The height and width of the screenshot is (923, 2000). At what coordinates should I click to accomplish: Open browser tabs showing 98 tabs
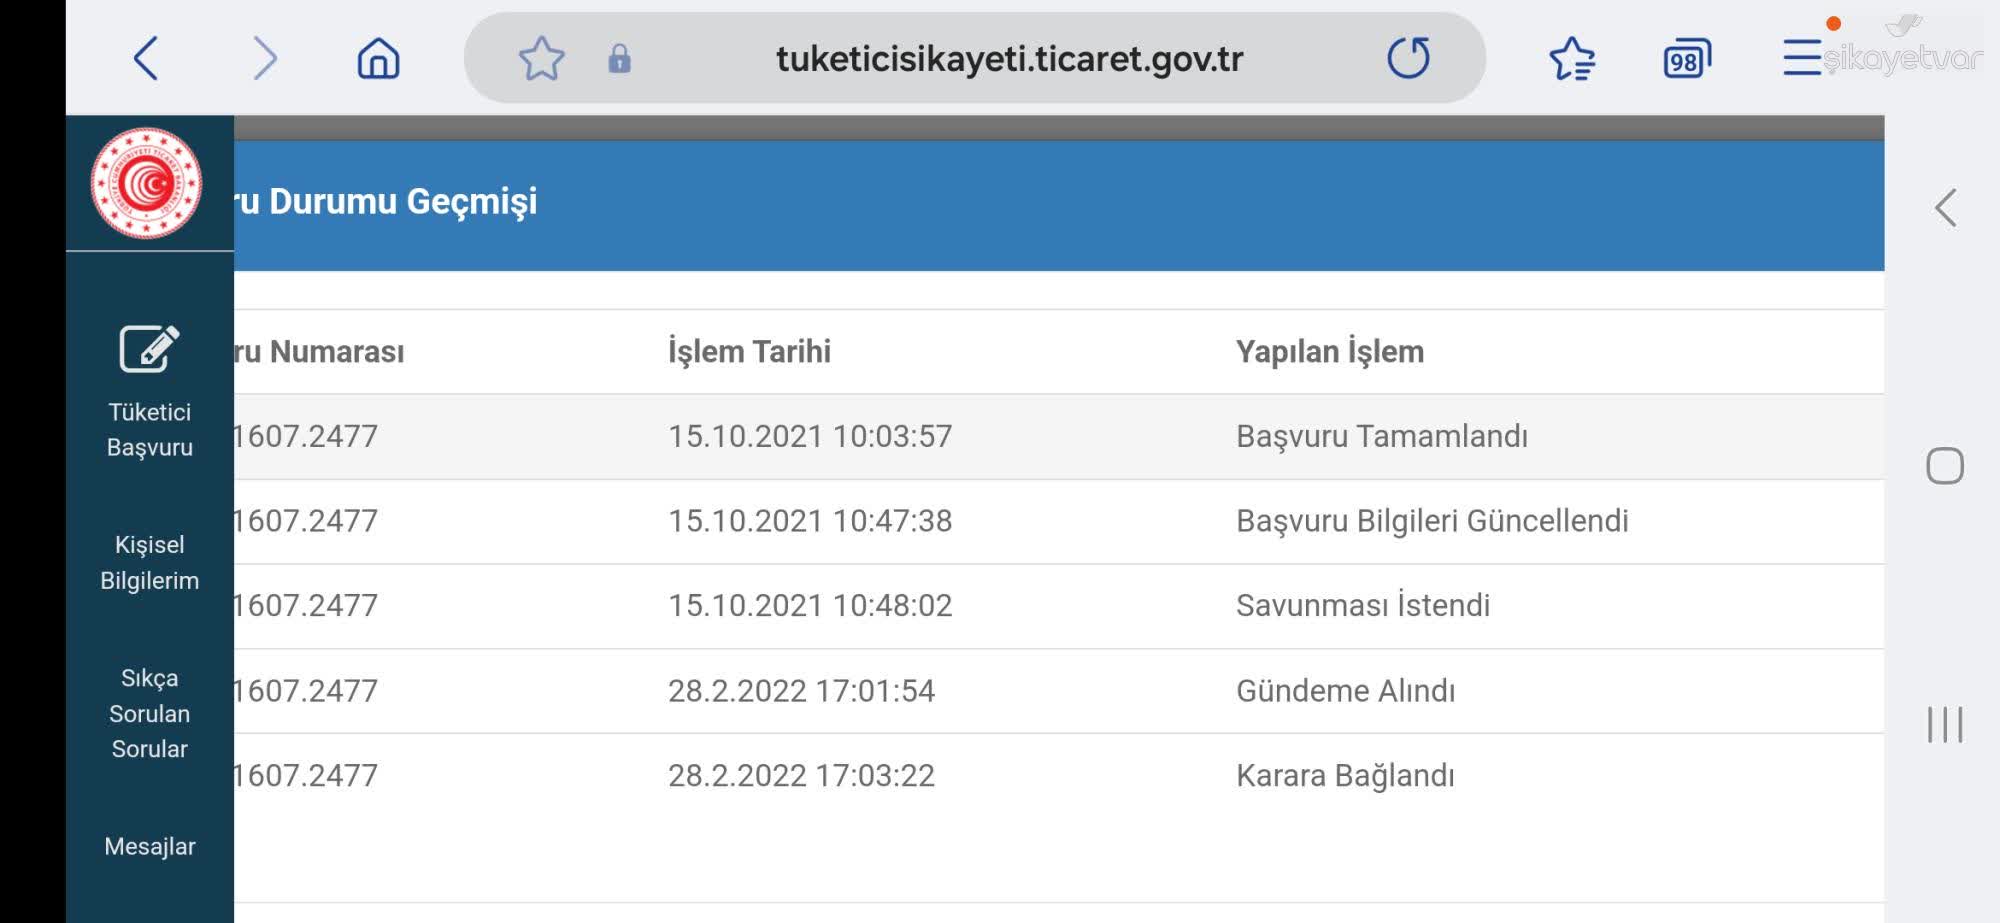(1685, 58)
